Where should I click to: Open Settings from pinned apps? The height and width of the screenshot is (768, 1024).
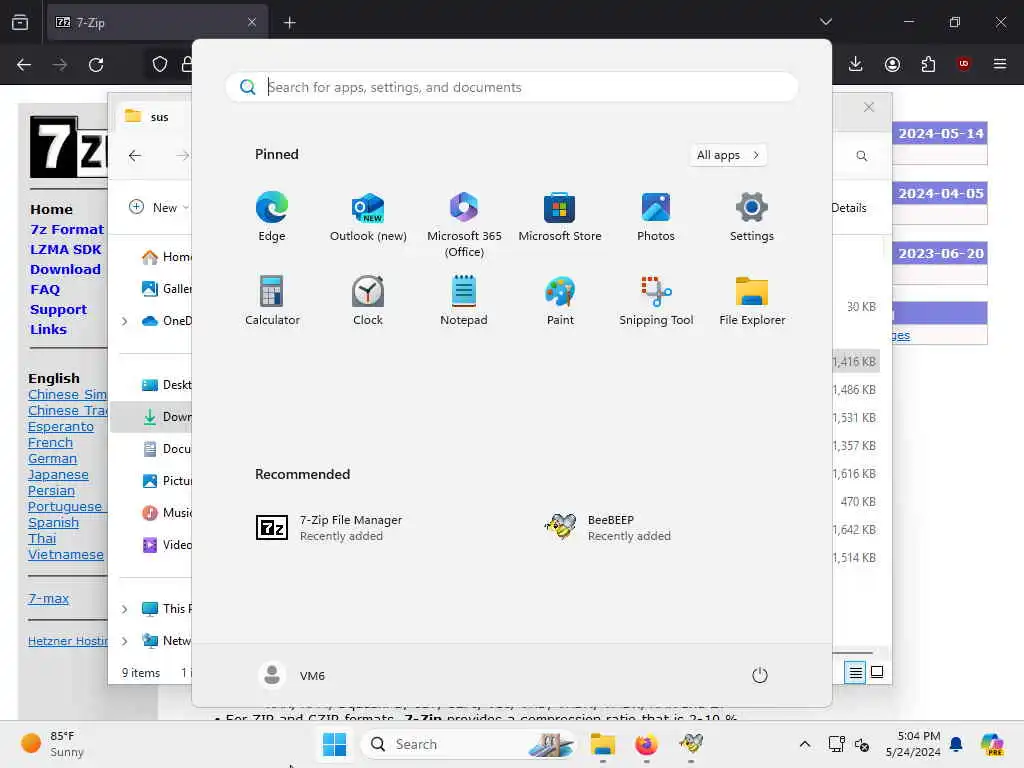click(x=752, y=217)
